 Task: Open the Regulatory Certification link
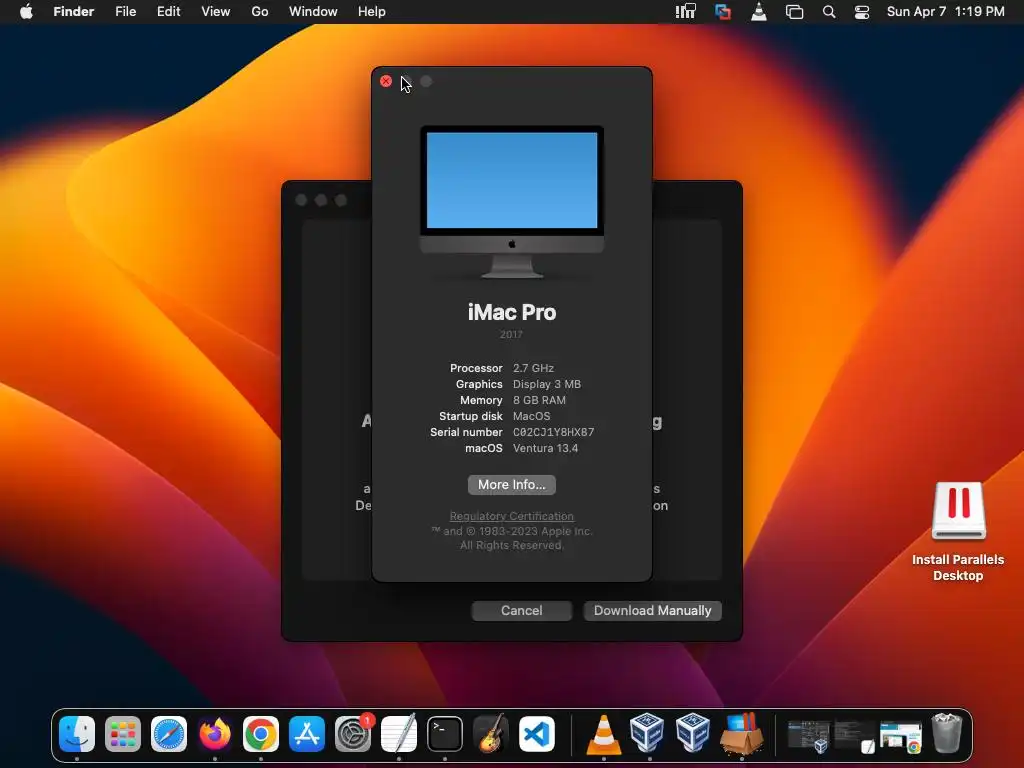tap(511, 516)
